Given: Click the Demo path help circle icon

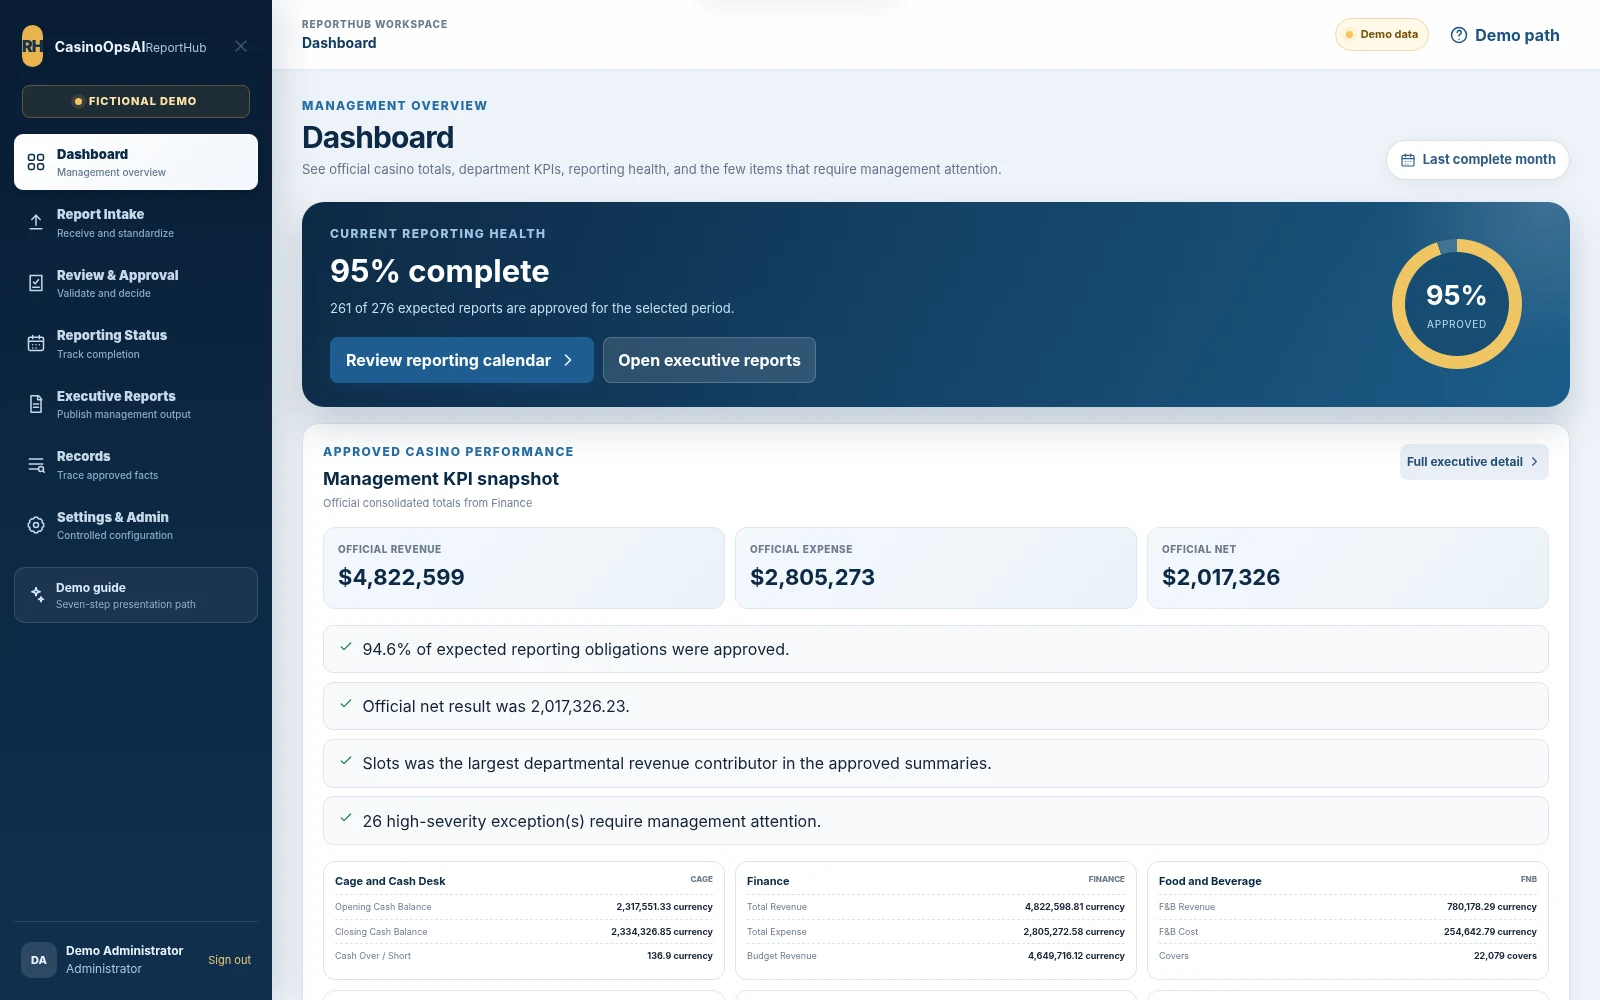Looking at the screenshot, I should point(1459,35).
